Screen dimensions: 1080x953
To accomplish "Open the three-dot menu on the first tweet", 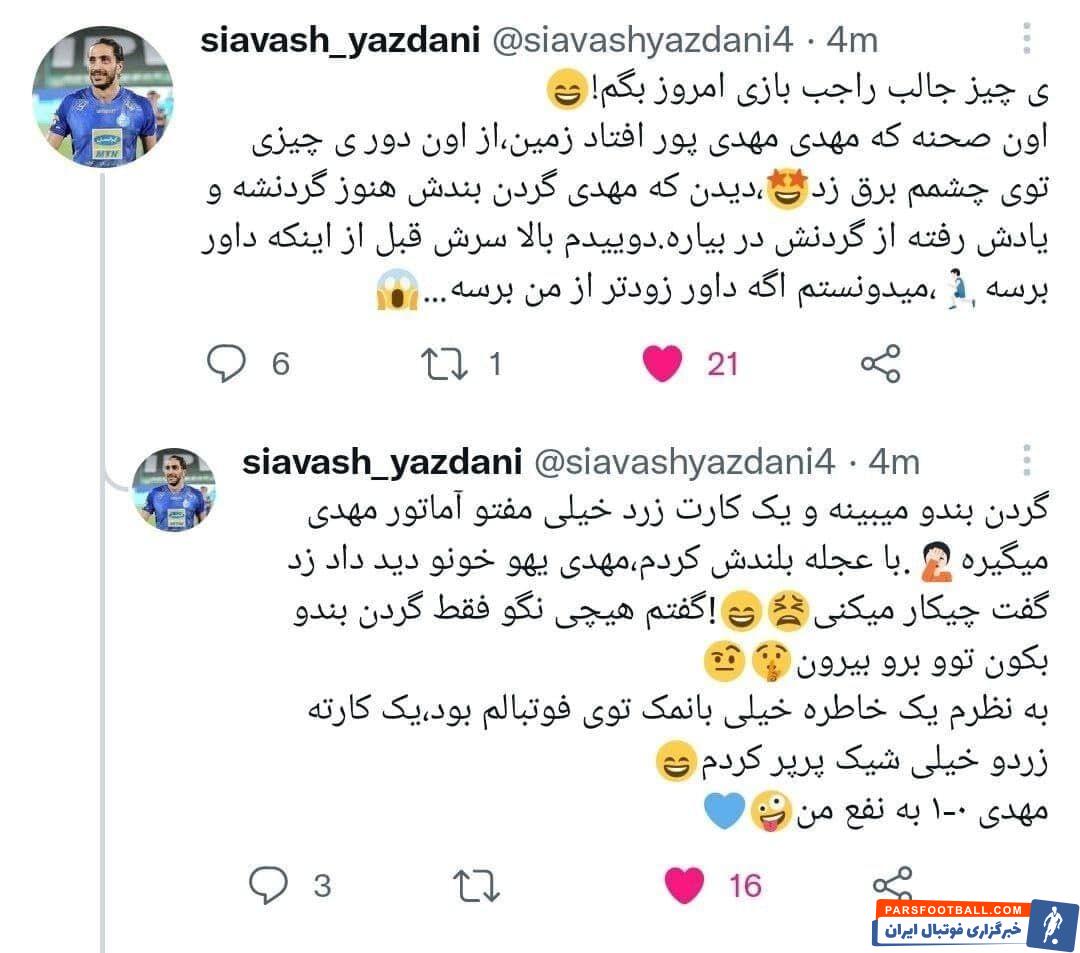I will tap(1026, 39).
